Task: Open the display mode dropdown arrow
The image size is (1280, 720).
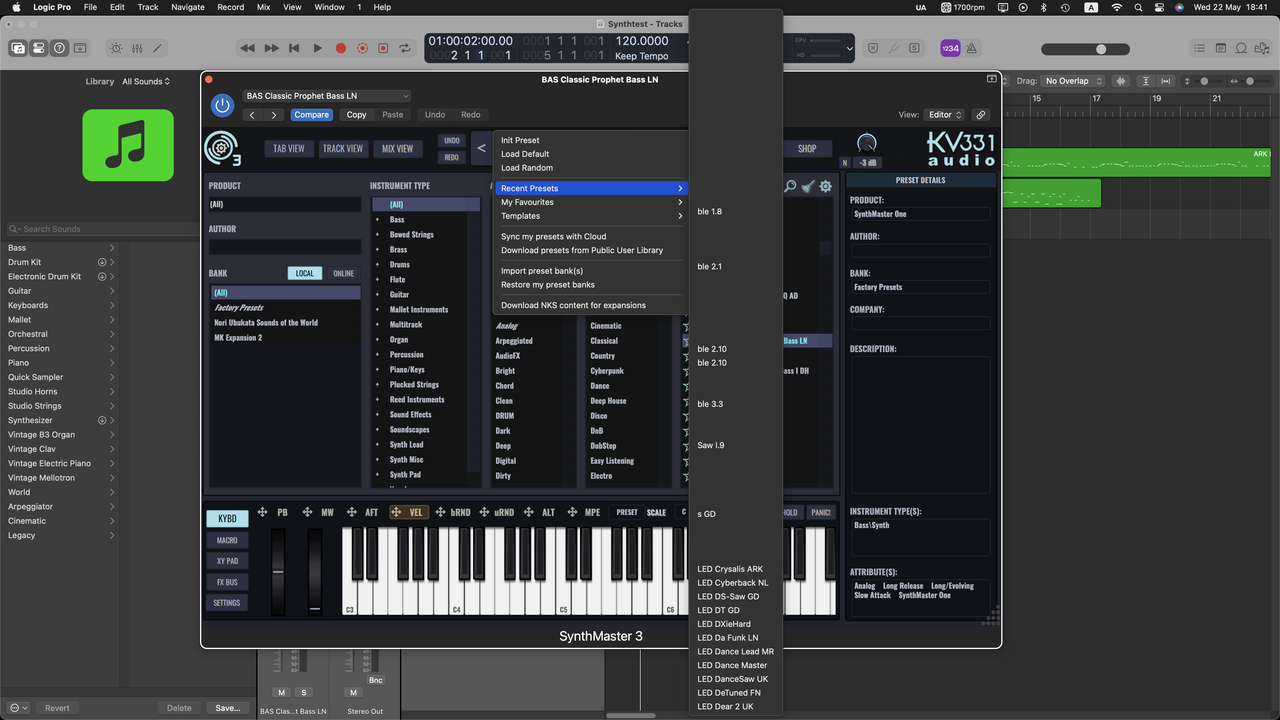Action: 849,48
